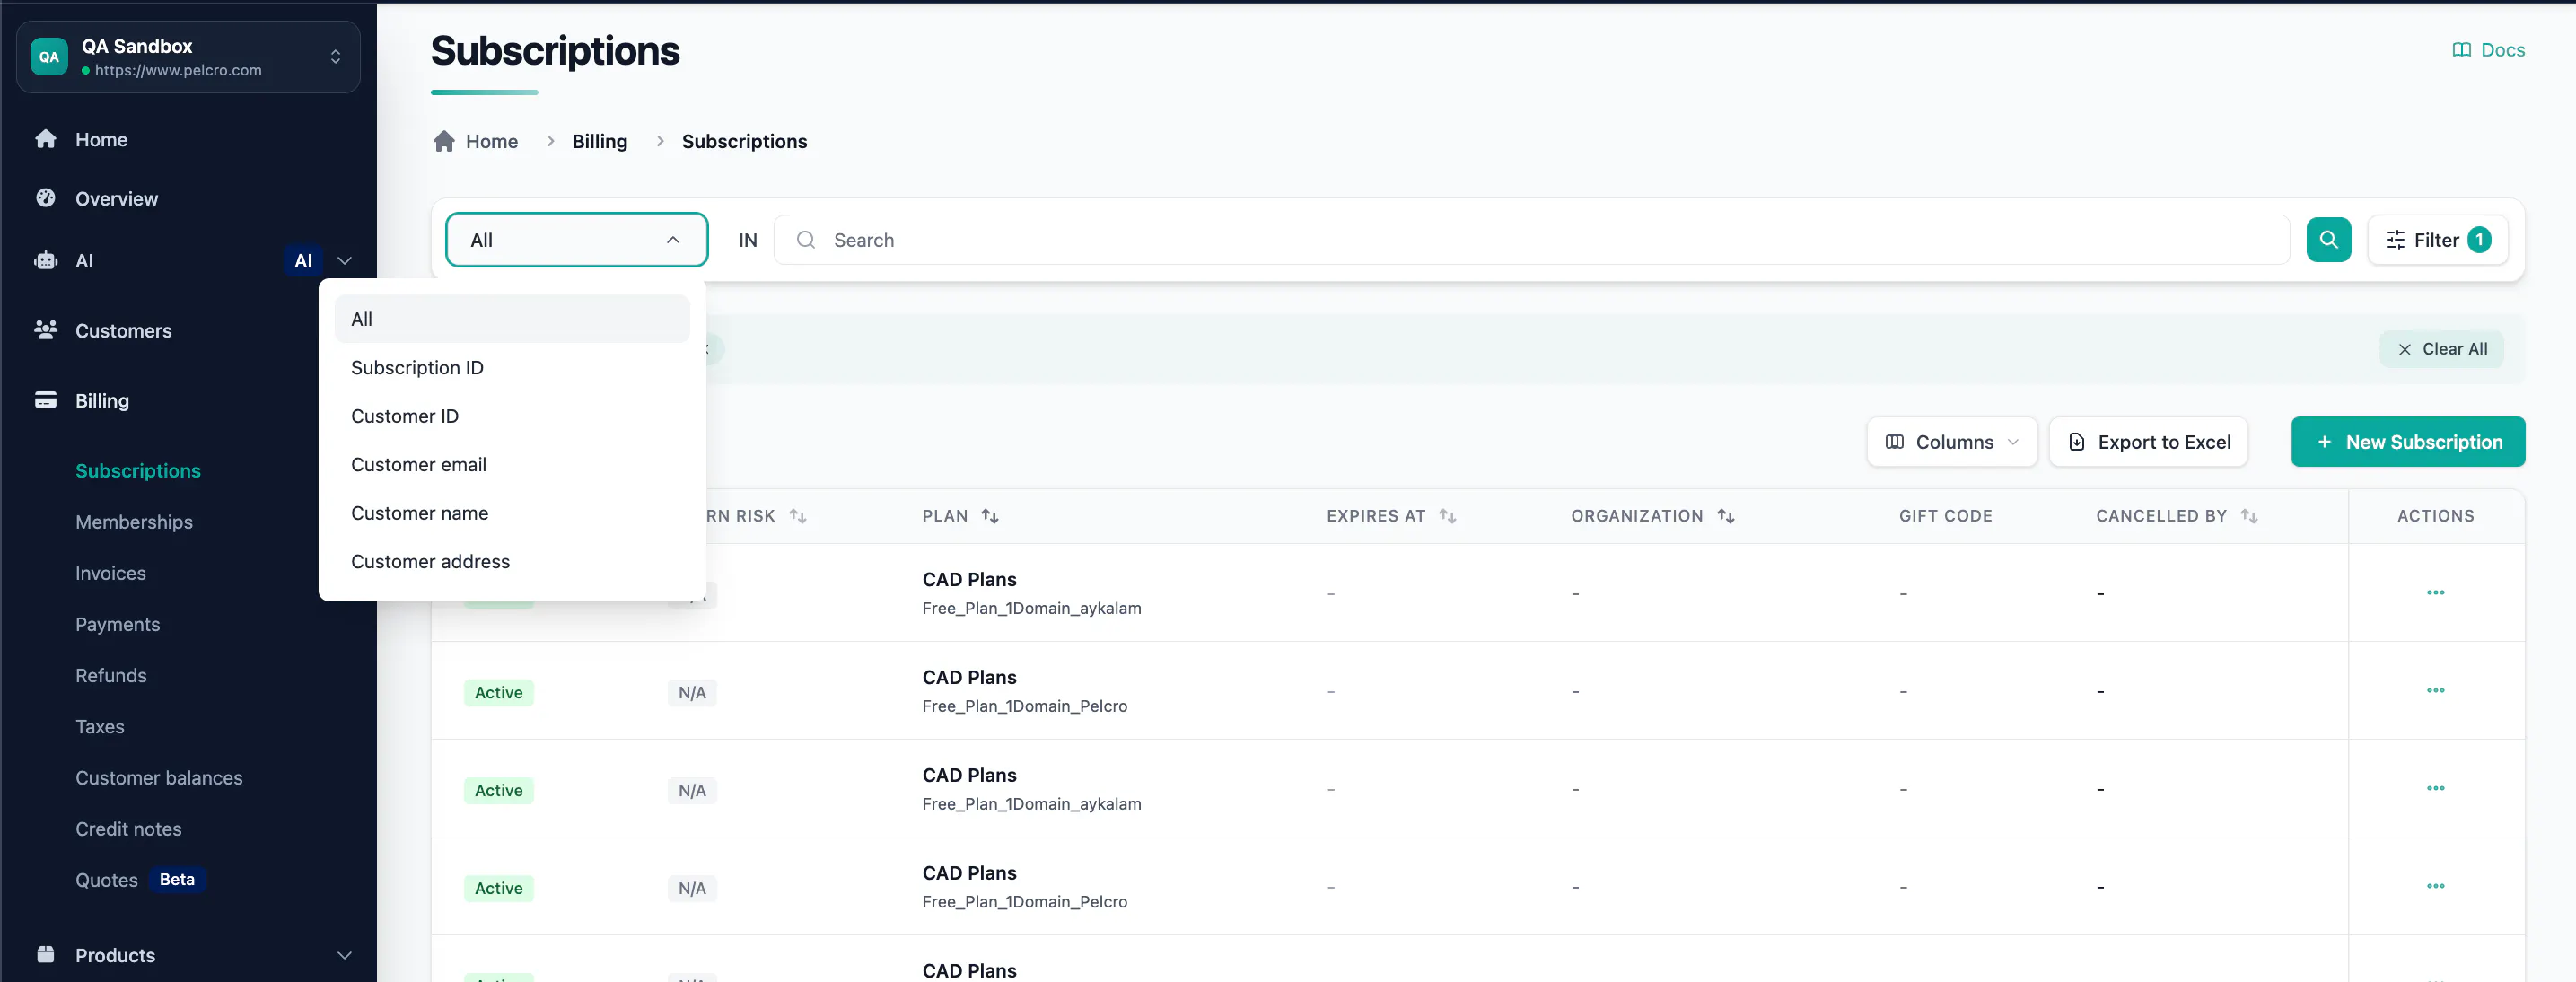The width and height of the screenshot is (2576, 982).
Task: Click the teal search magnifier button
Action: [x=2328, y=240]
